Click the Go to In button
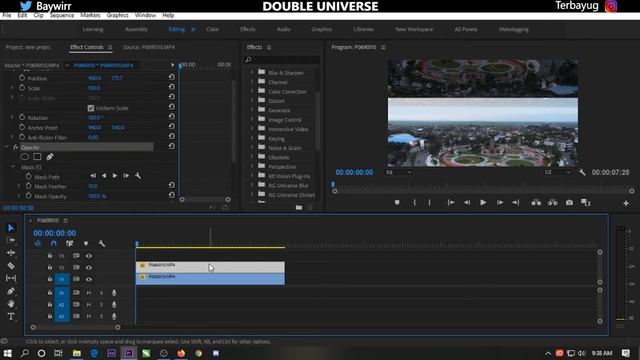Image resolution: width=640 pixels, height=360 pixels. click(x=451, y=202)
